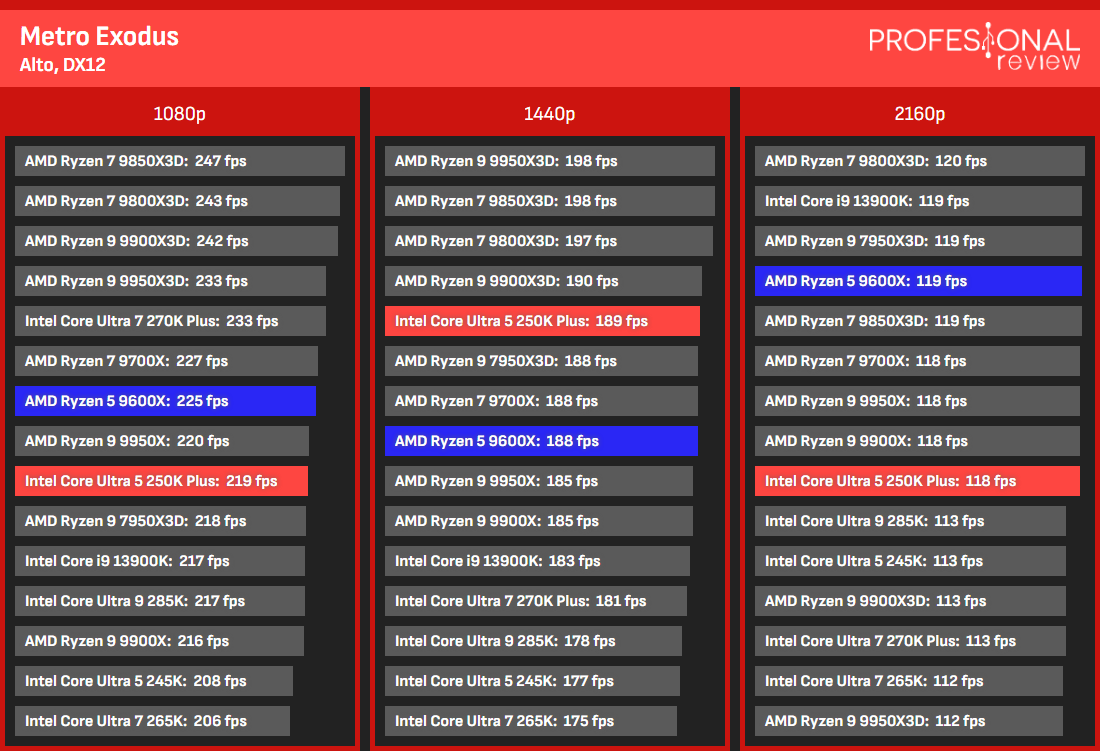
Task: Click 'AMD Ryzen 9 9950X: 220 fps' bar
Action: (162, 440)
